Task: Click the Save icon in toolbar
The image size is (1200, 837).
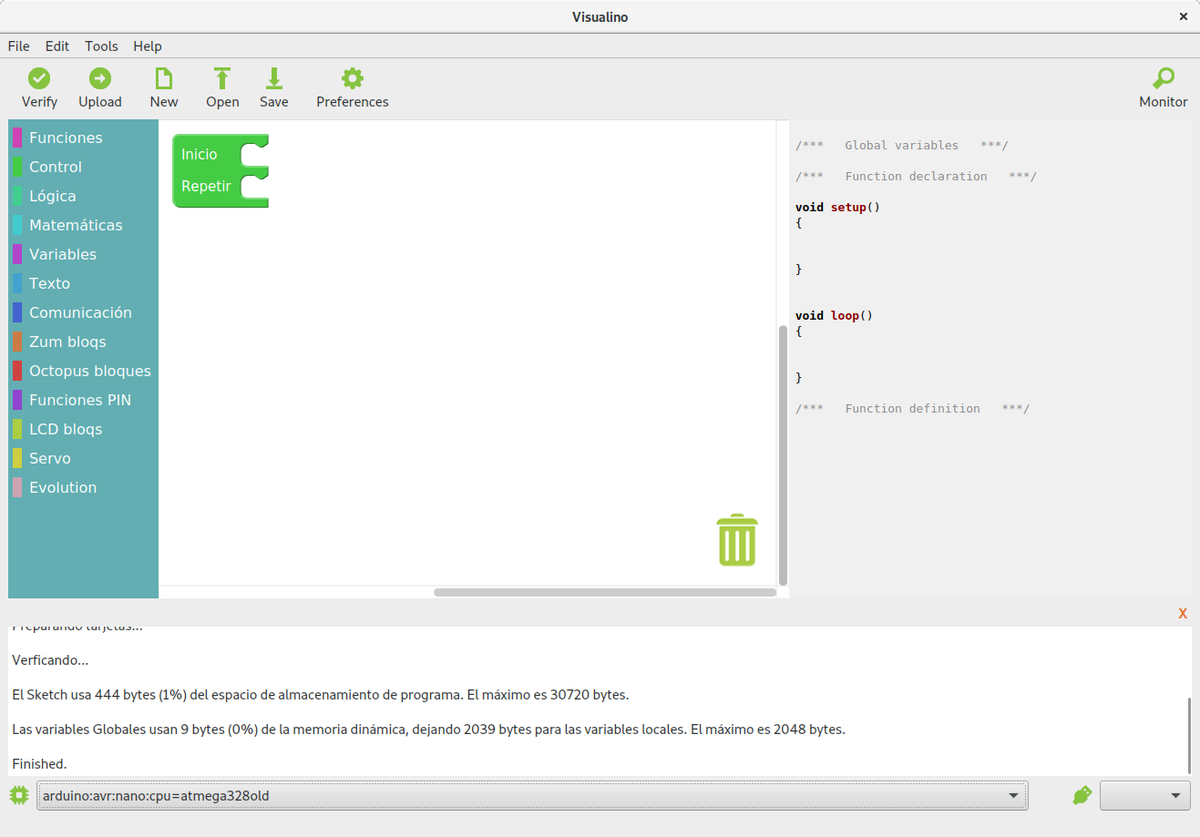Action: (273, 78)
